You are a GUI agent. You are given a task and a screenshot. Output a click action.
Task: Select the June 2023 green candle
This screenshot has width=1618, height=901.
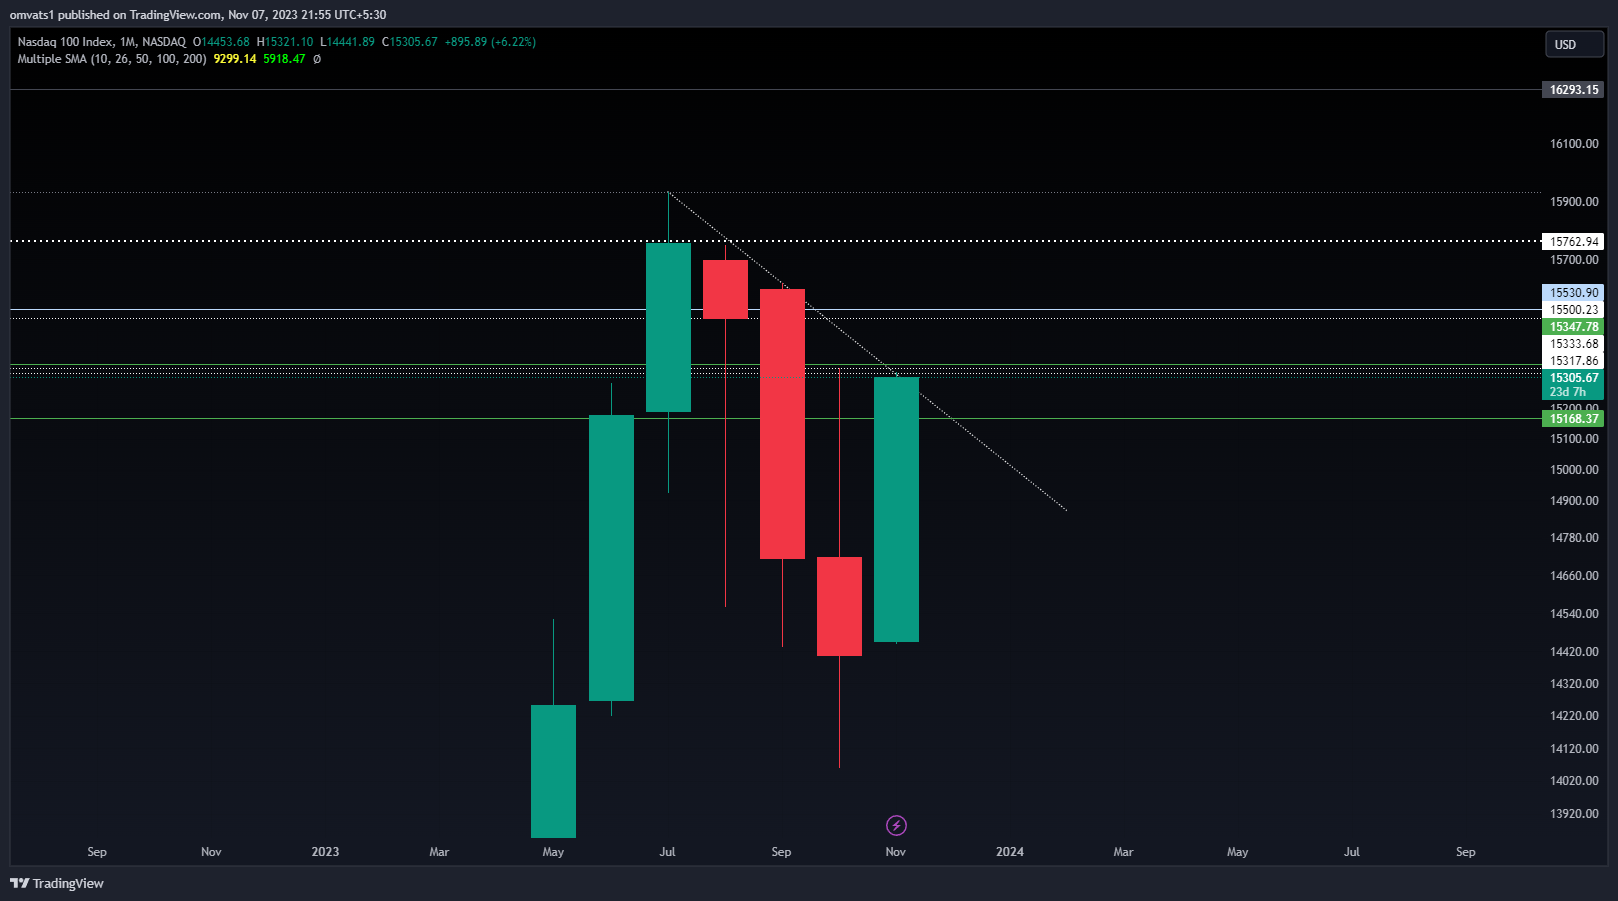pyautogui.click(x=611, y=558)
